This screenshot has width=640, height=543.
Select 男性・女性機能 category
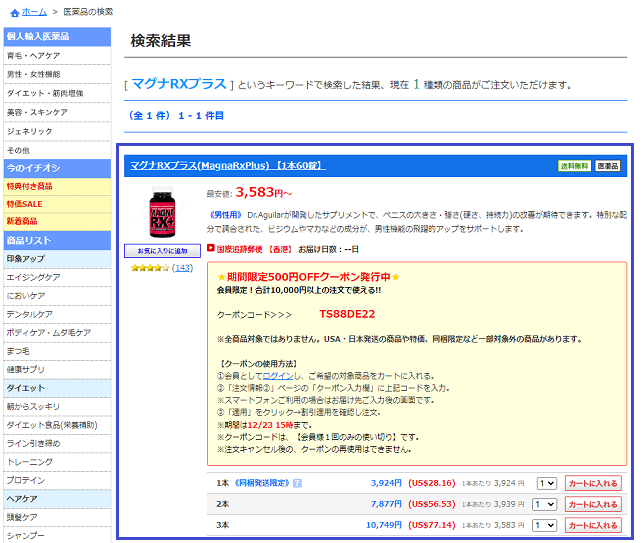click(57, 74)
